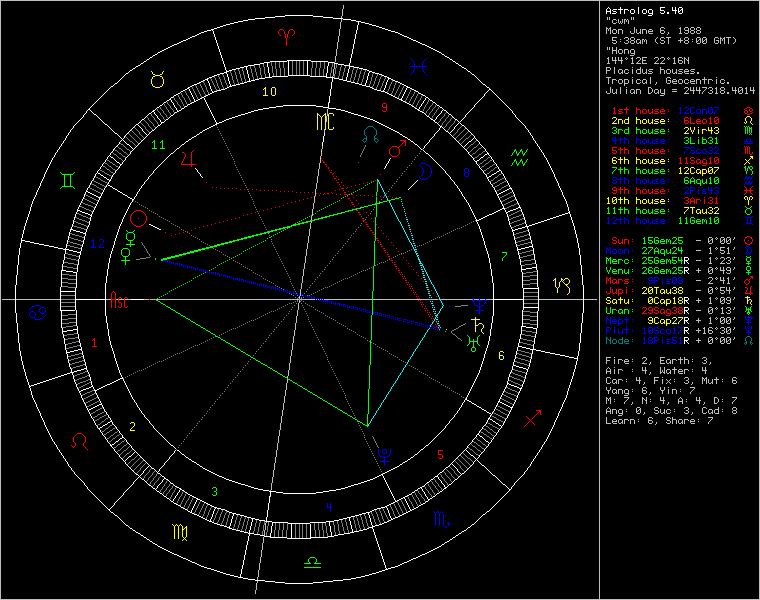Screen dimensions: 760x600
Task: Click the green Gemini glyph on the zodiac ring
Action: pyautogui.click(x=67, y=181)
